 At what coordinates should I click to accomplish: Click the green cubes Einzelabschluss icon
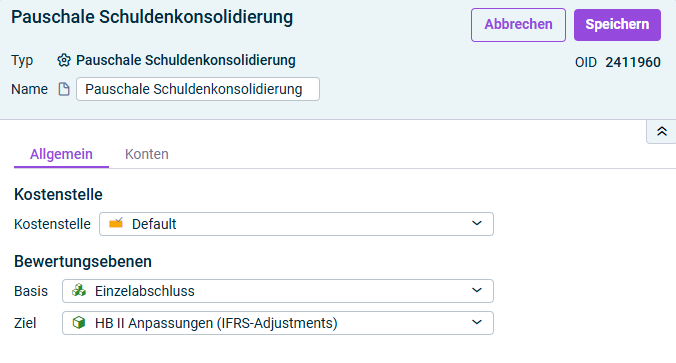pyautogui.click(x=79, y=291)
